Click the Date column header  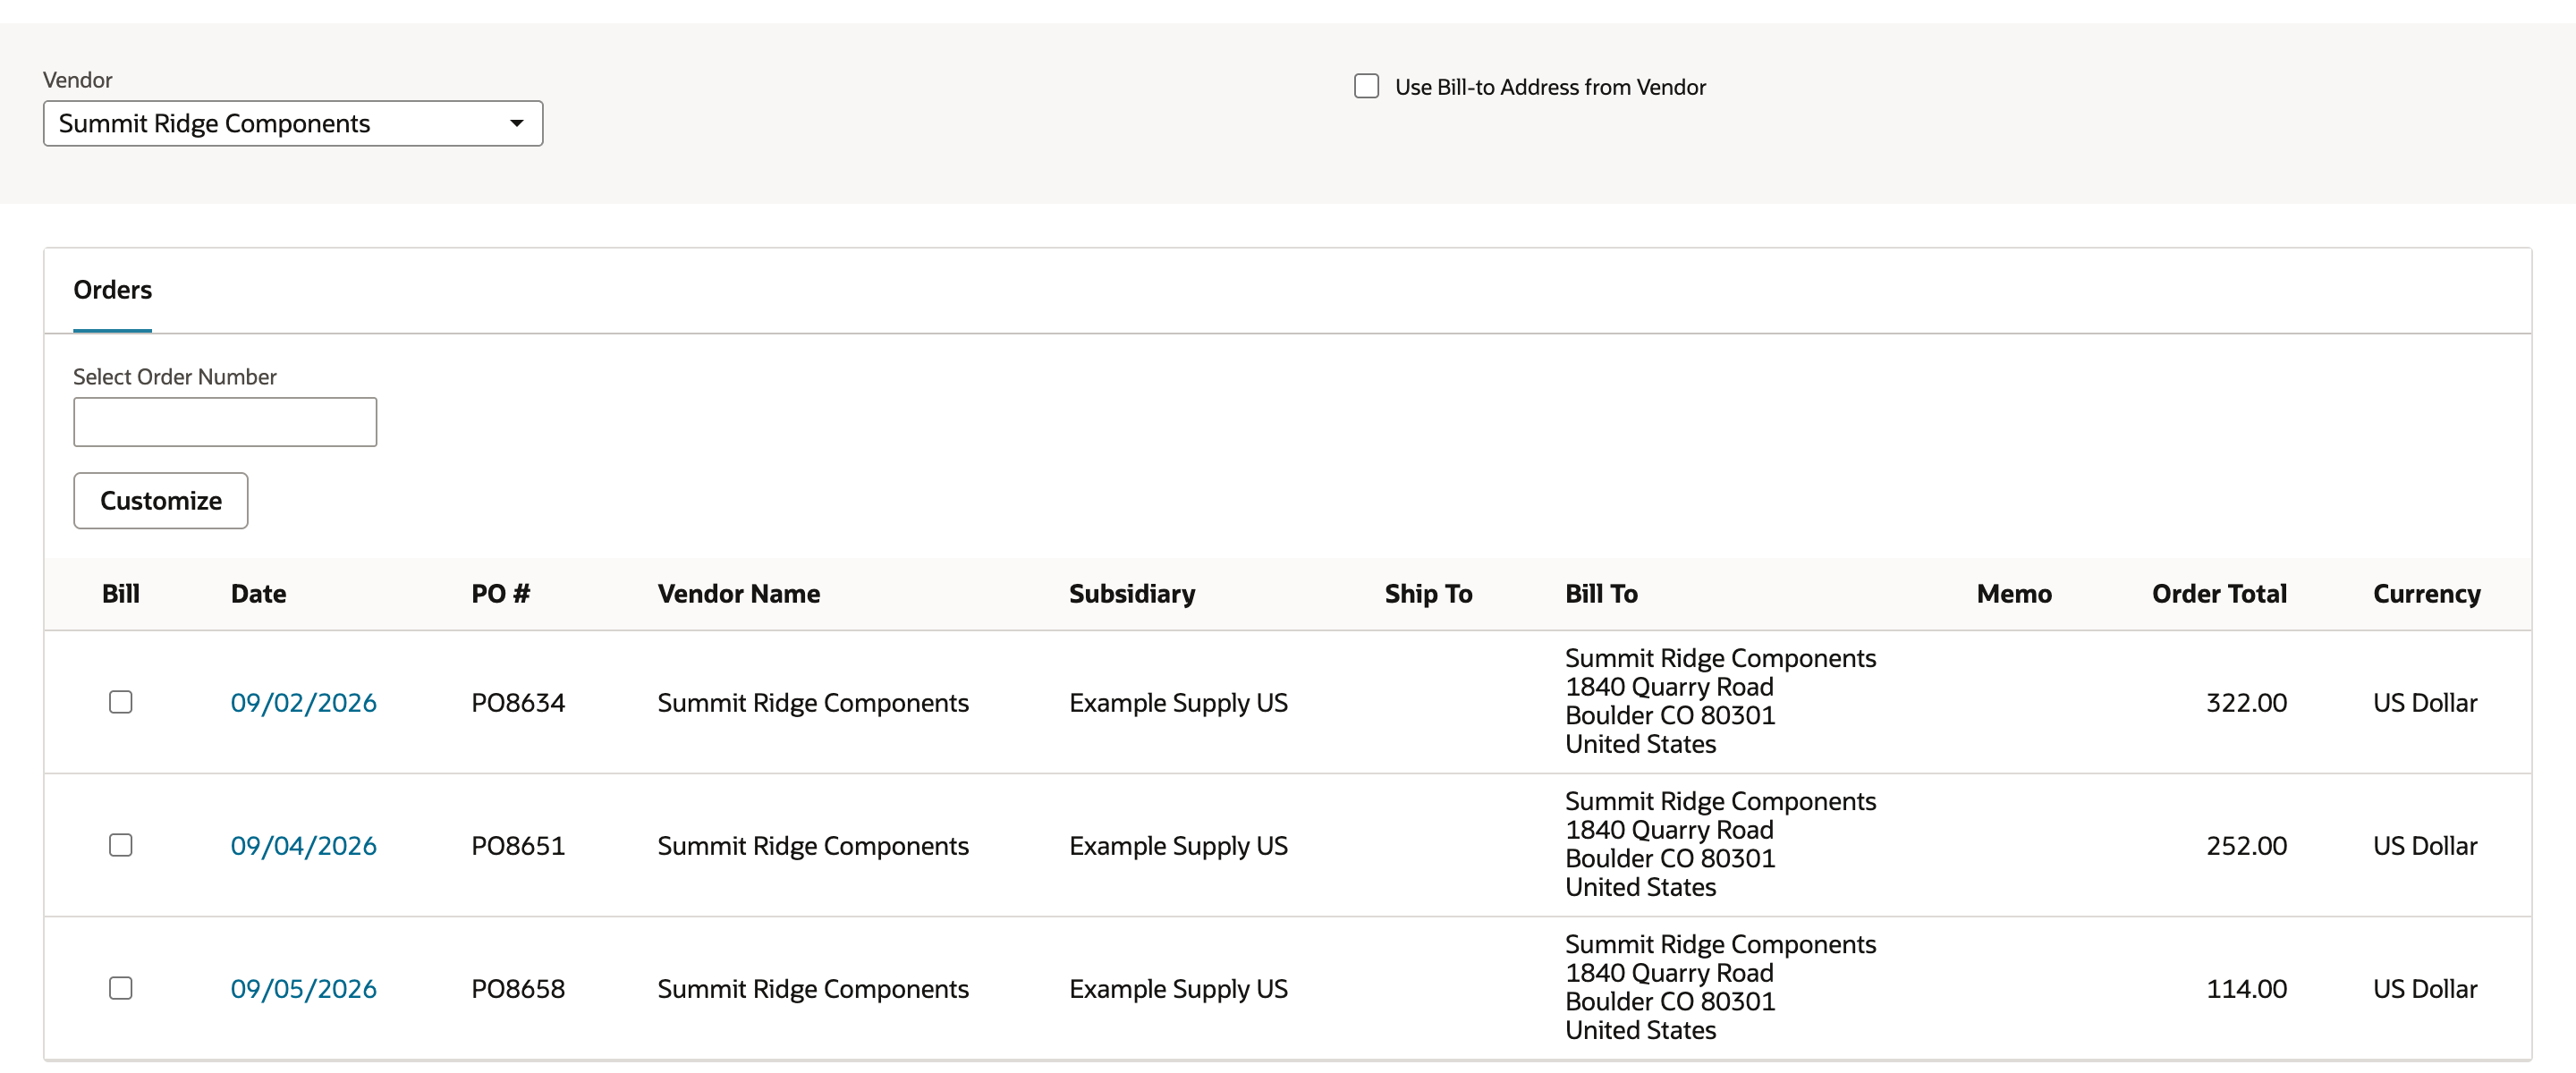point(258,594)
